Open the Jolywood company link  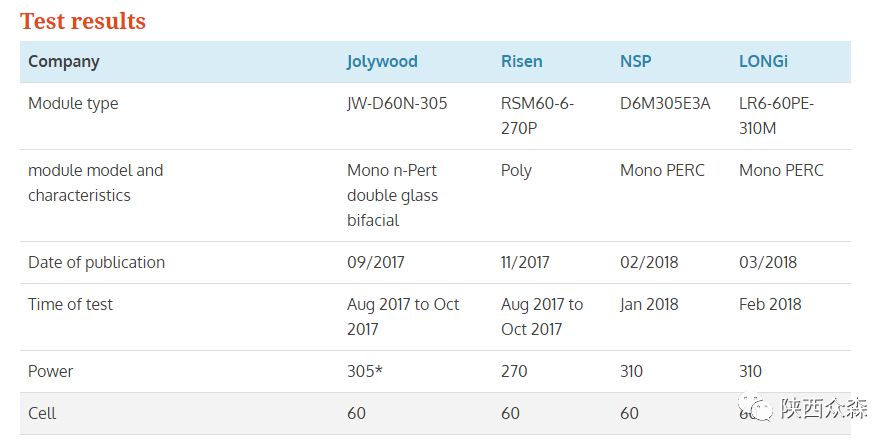[382, 62]
